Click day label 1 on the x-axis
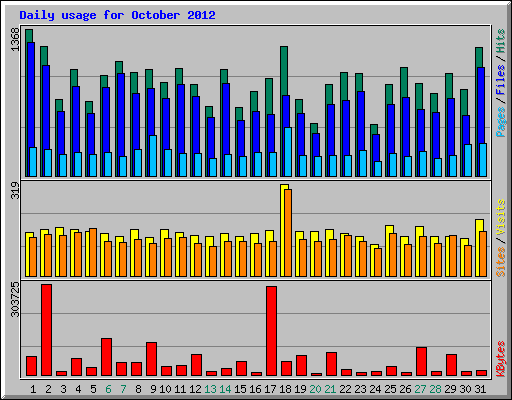The image size is (512, 400). (33, 389)
